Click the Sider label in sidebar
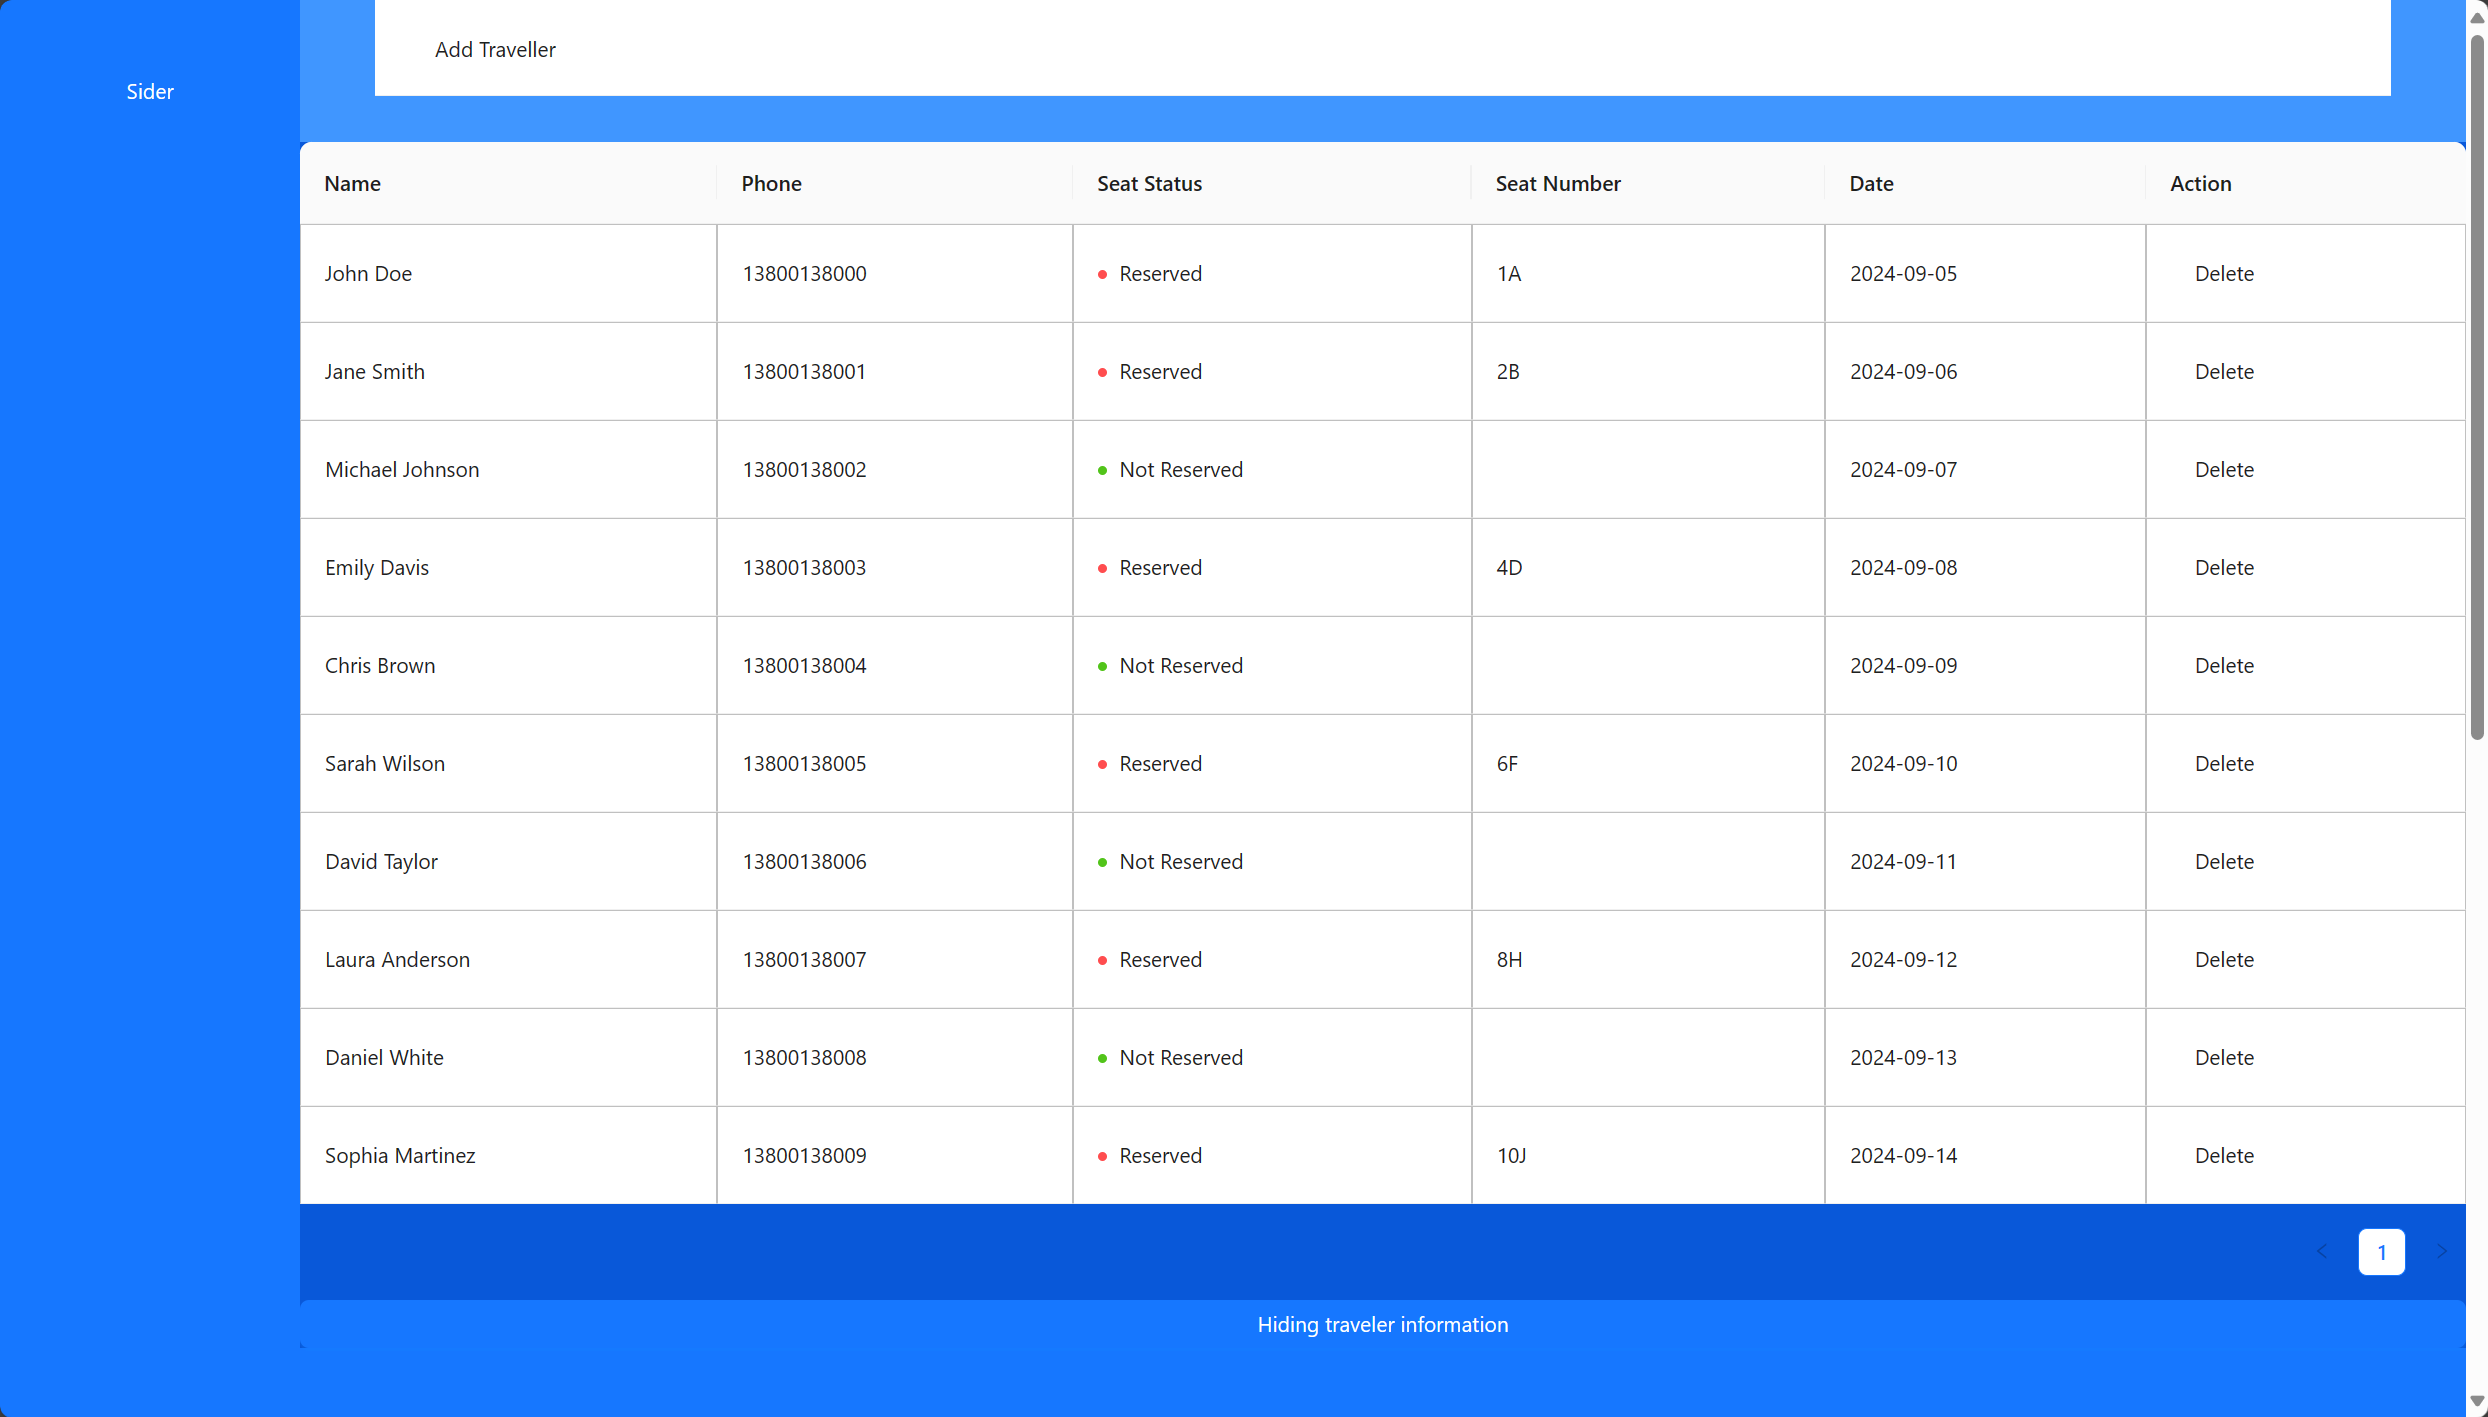Viewport: 2488px width, 1417px height. [150, 92]
